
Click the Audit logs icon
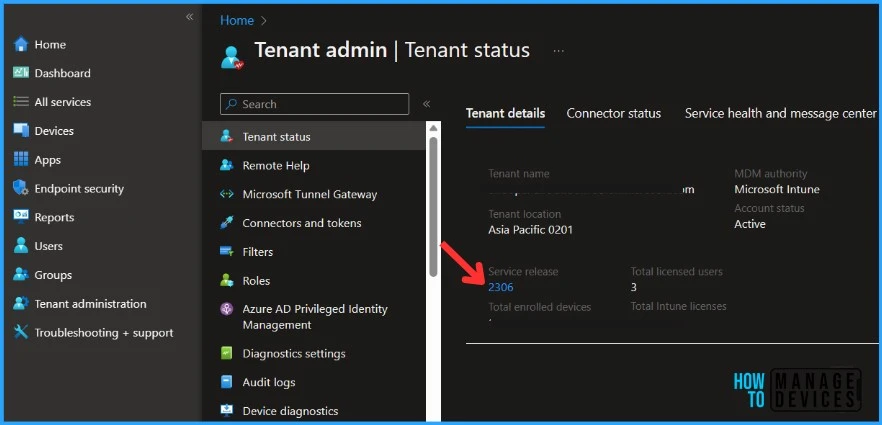pyautogui.click(x=227, y=382)
